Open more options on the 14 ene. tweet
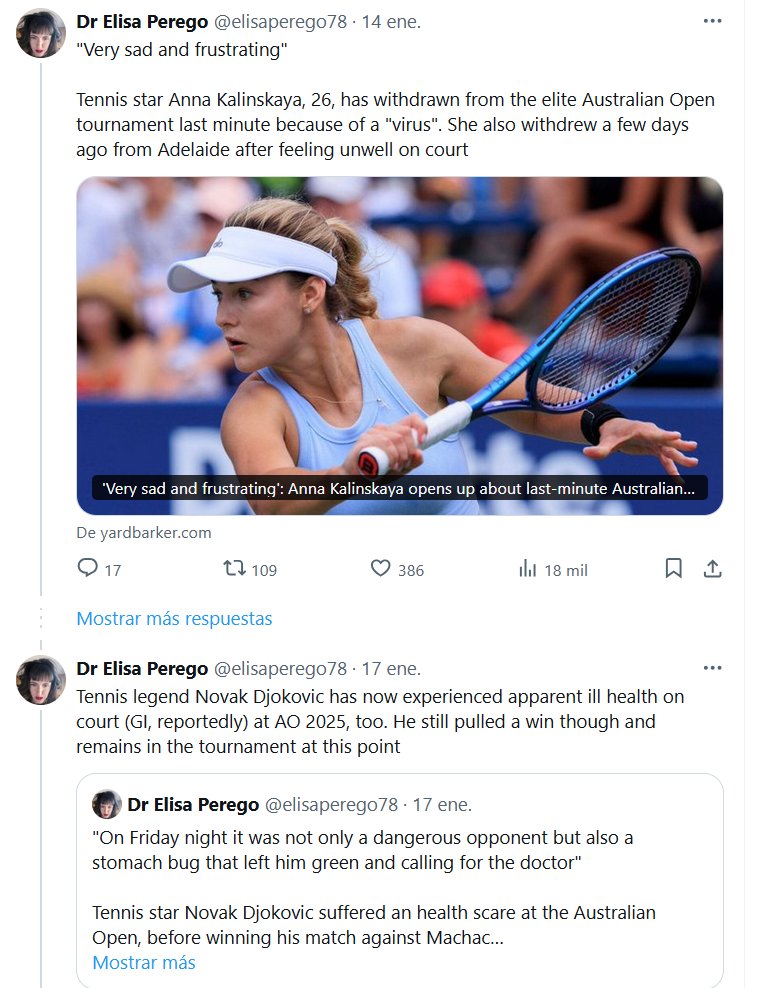Image resolution: width=758 pixels, height=988 pixels. click(712, 21)
